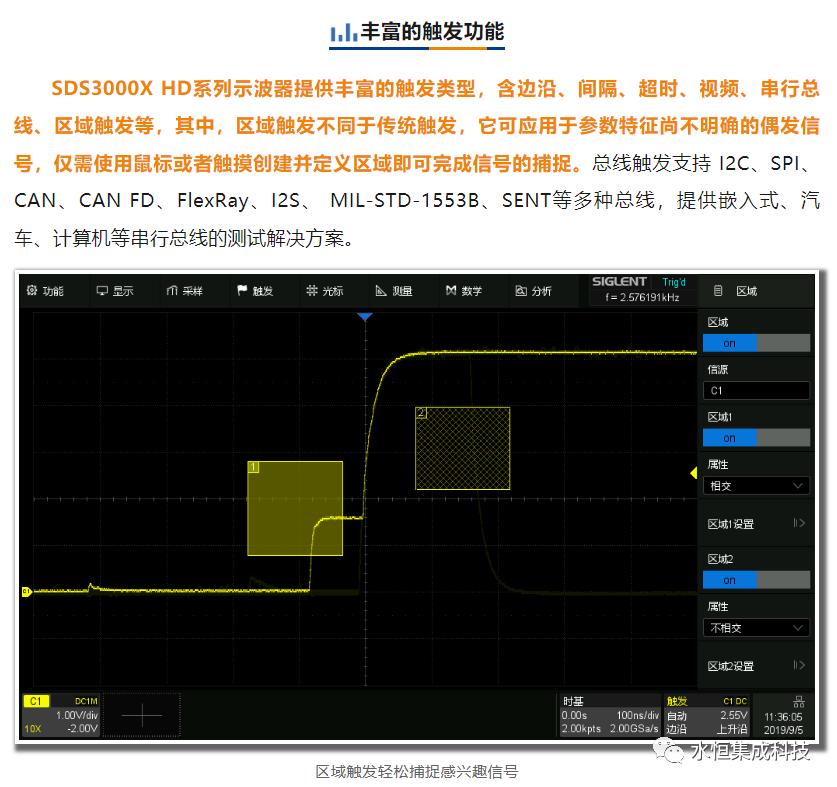Select the yellow trigger level arrow
This screenshot has width=837, height=787.
coord(693,473)
